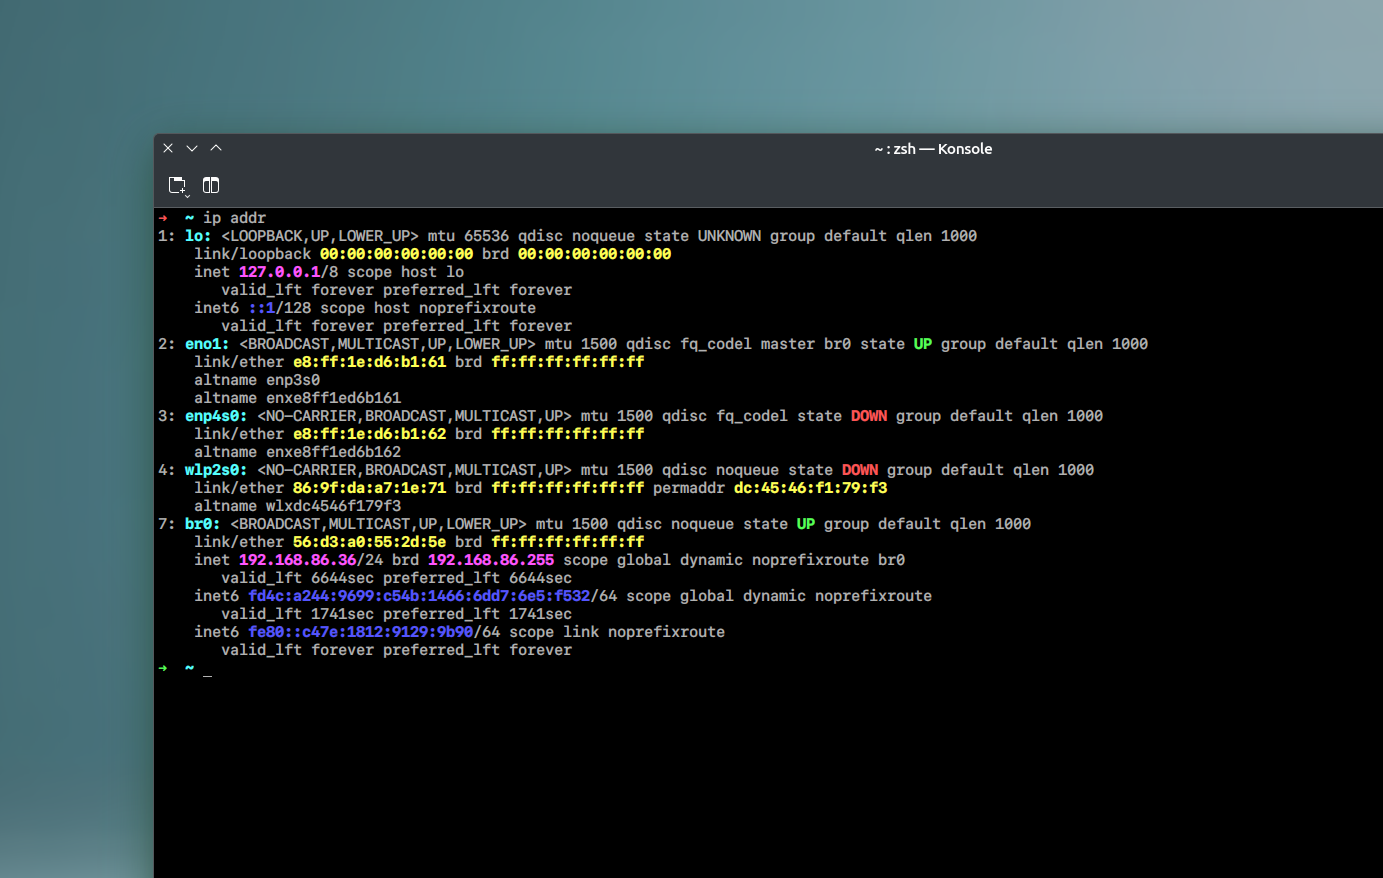Image resolution: width=1383 pixels, height=878 pixels.
Task: Click permaddr value dc:45:46:f1:79:f3
Action: coord(810,488)
